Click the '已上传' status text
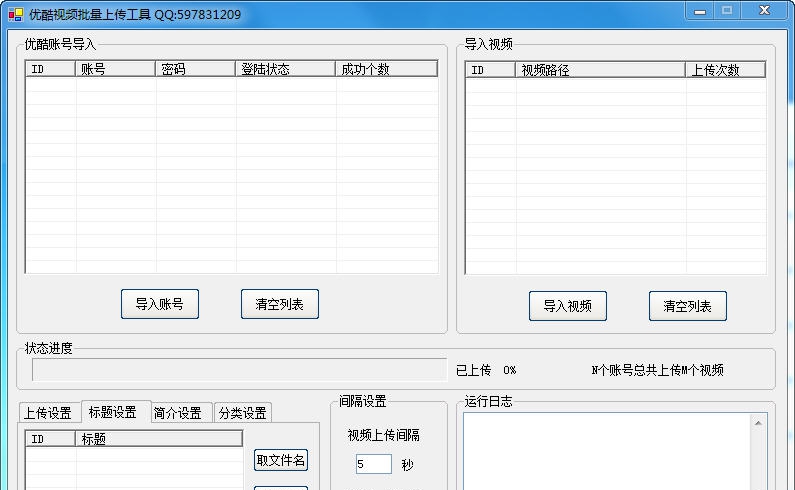The width and height of the screenshot is (795, 490). (x=474, y=370)
